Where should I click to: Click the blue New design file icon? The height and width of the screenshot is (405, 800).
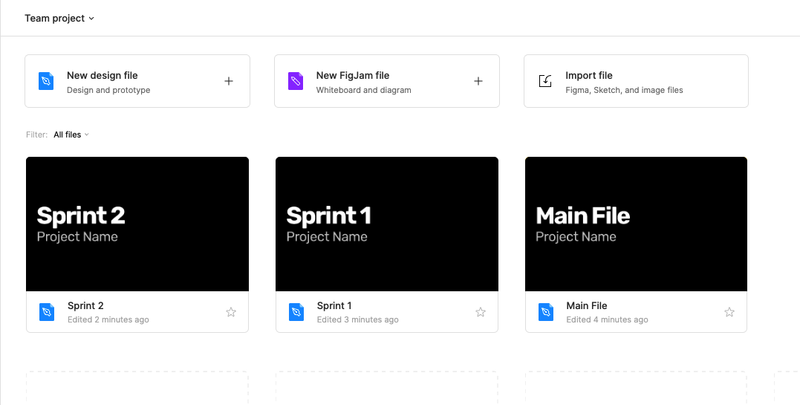(46, 81)
